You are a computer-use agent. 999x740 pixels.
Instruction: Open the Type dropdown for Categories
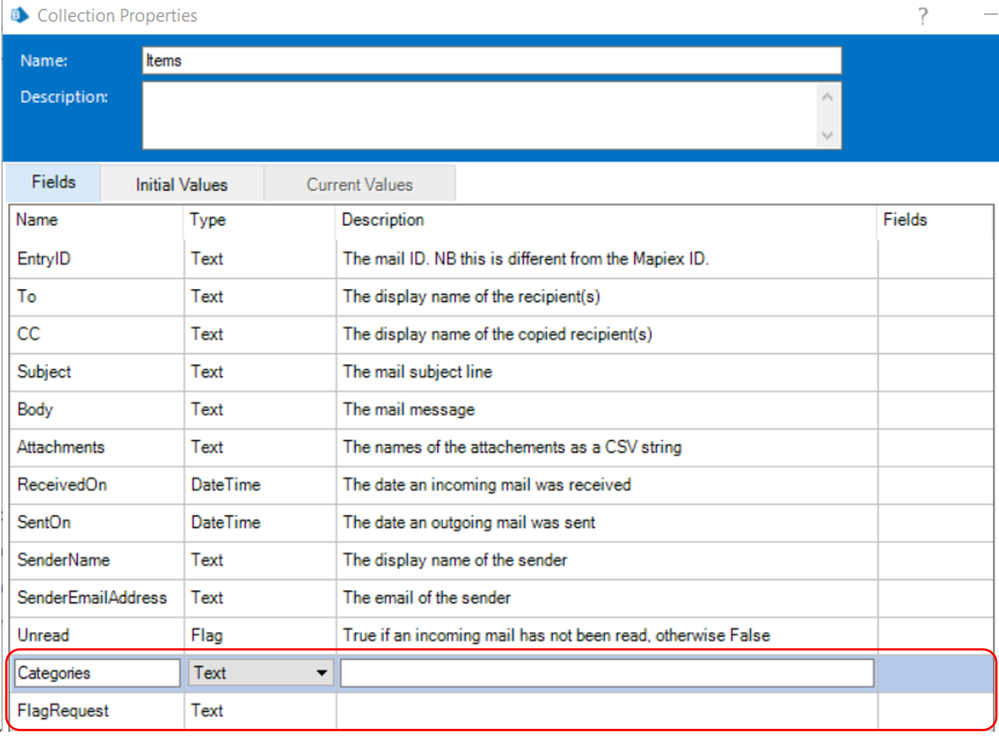pyautogui.click(x=321, y=673)
